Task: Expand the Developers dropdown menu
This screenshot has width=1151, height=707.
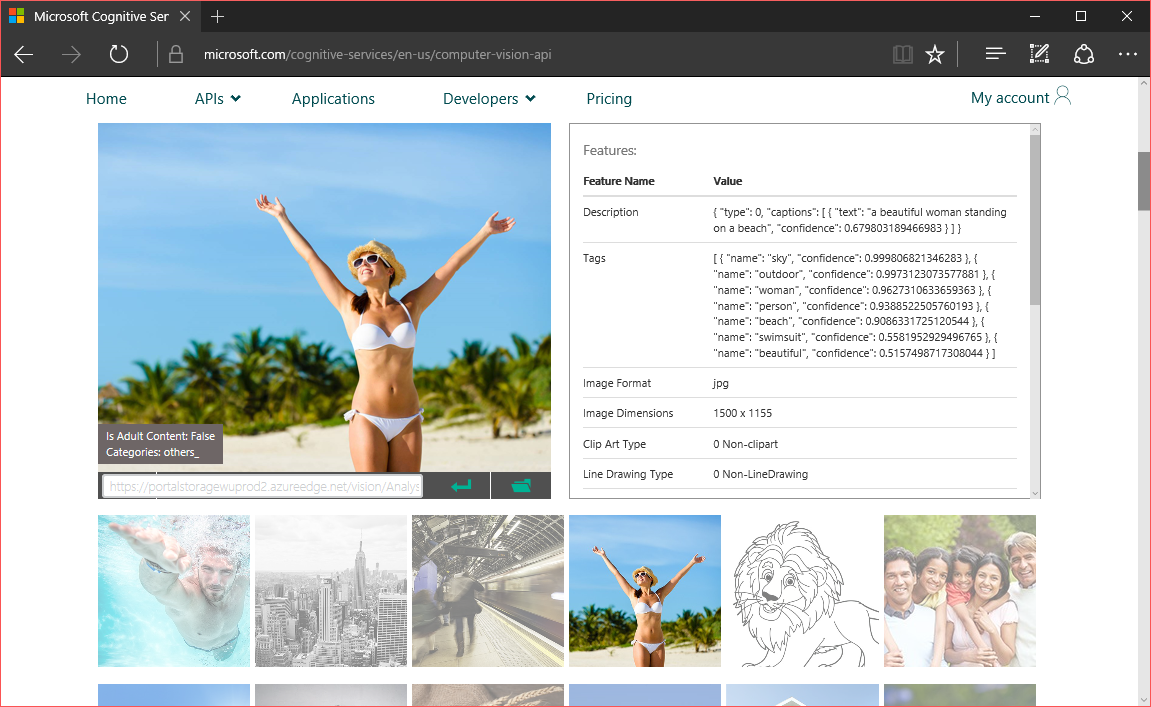Action: pyautogui.click(x=489, y=99)
